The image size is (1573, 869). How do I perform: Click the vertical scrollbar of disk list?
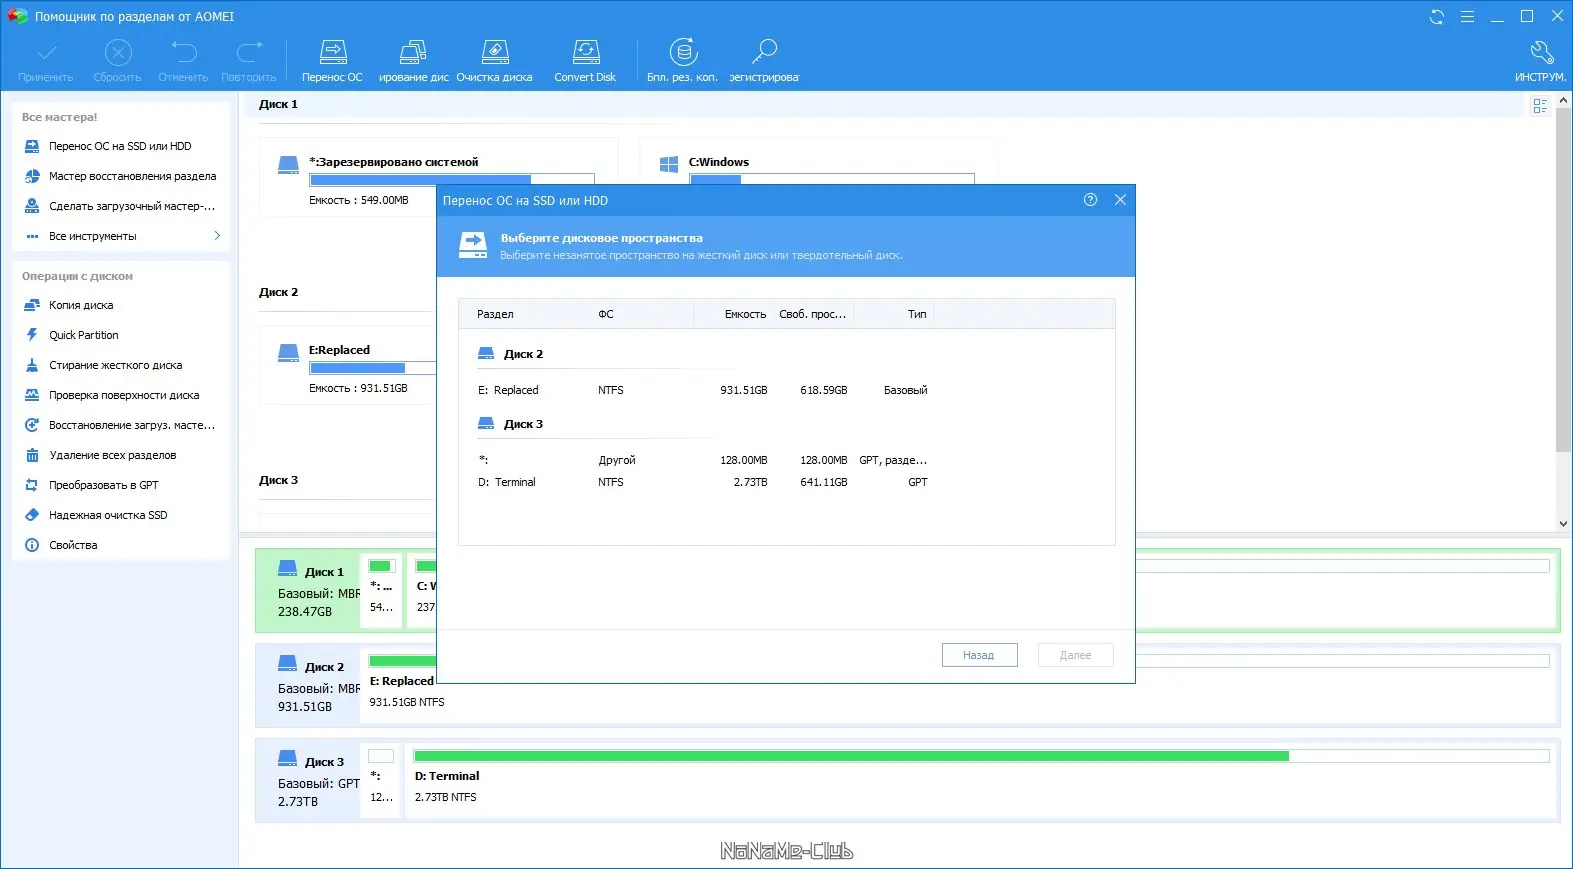(x=1563, y=280)
